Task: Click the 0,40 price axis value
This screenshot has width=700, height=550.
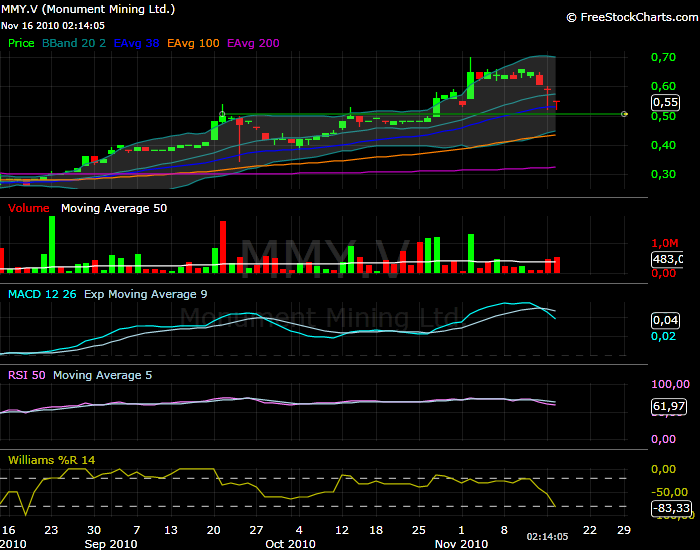Action: [663, 145]
